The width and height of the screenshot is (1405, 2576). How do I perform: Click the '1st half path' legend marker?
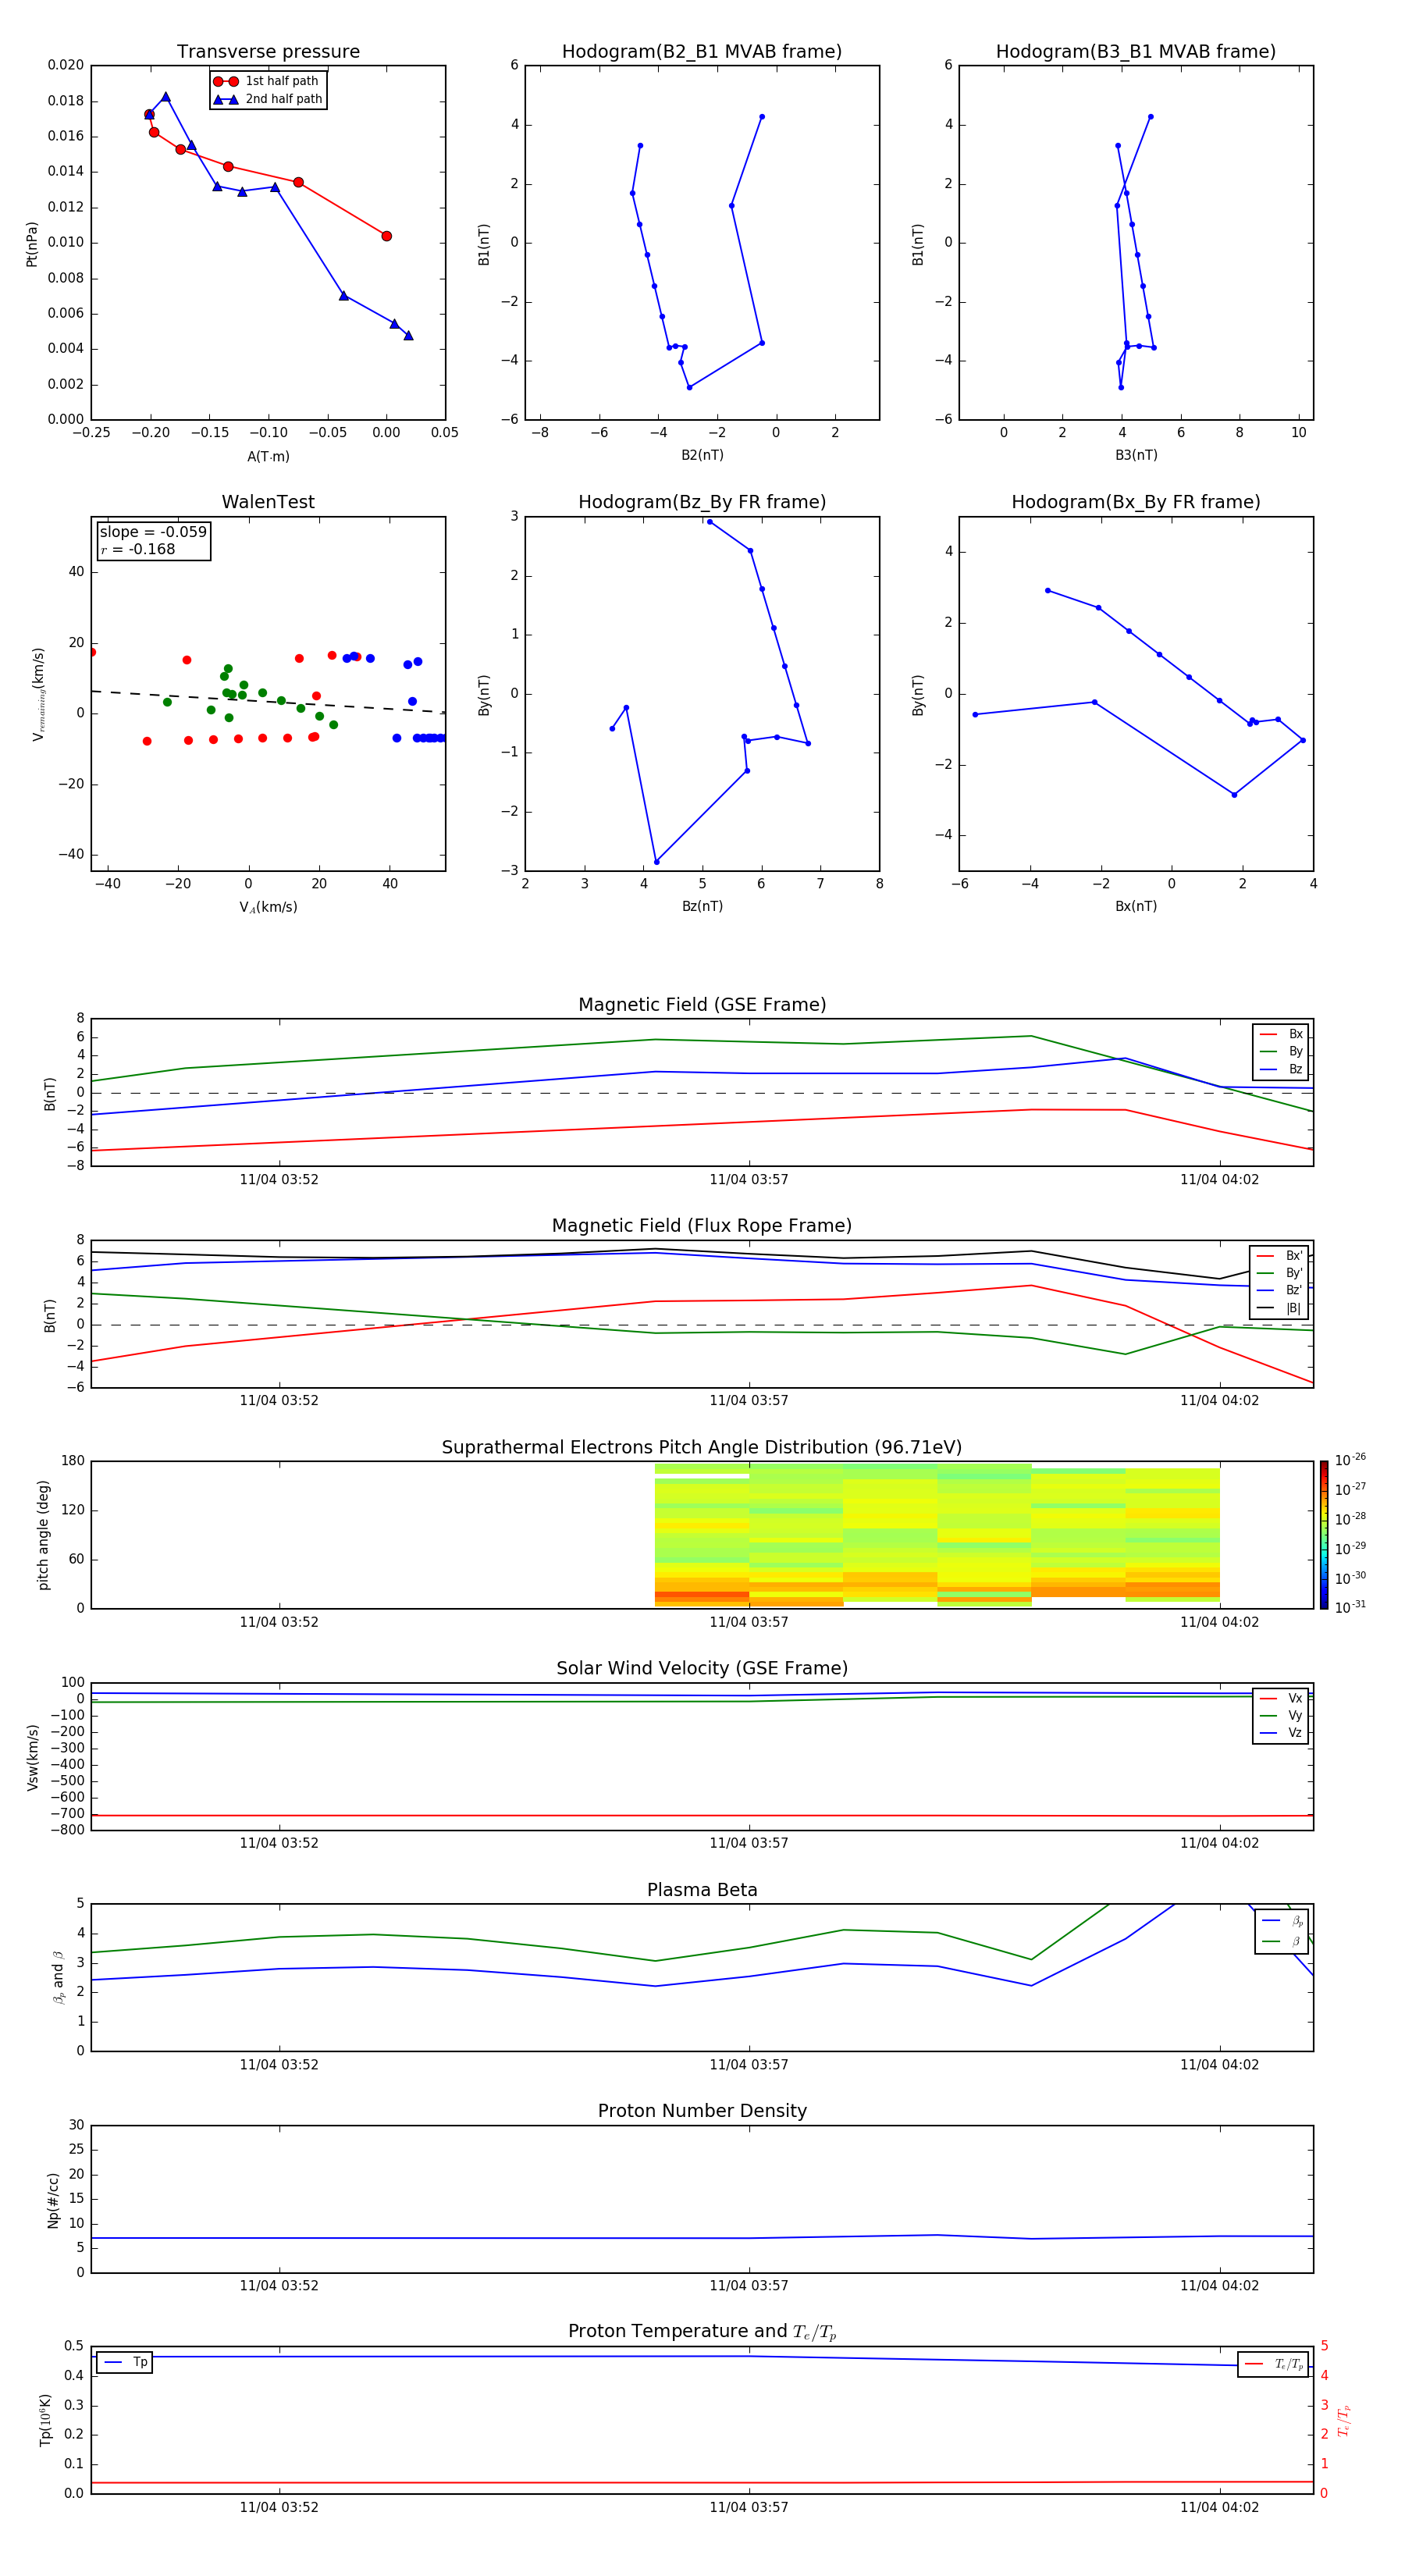tap(226, 81)
